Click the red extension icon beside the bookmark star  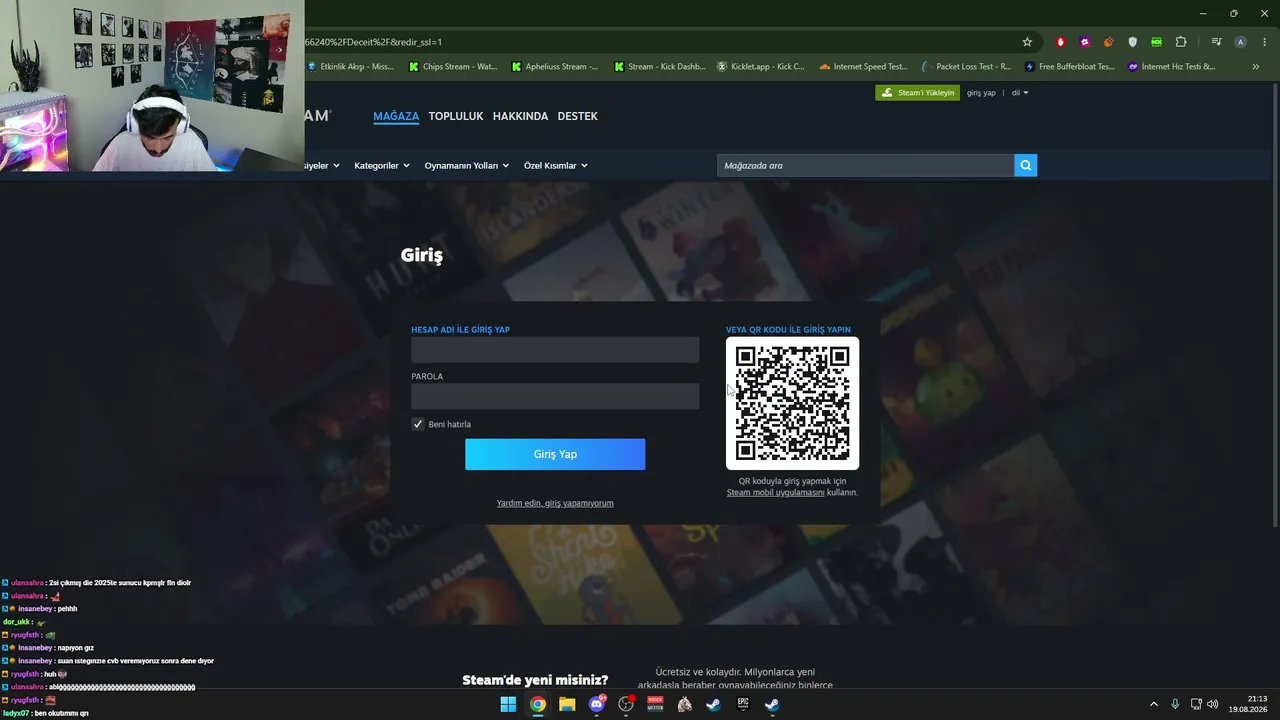pos(1060,42)
